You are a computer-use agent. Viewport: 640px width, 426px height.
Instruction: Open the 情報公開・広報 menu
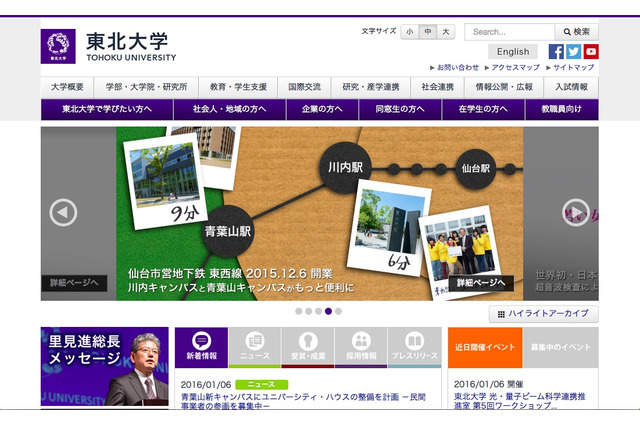pyautogui.click(x=504, y=87)
